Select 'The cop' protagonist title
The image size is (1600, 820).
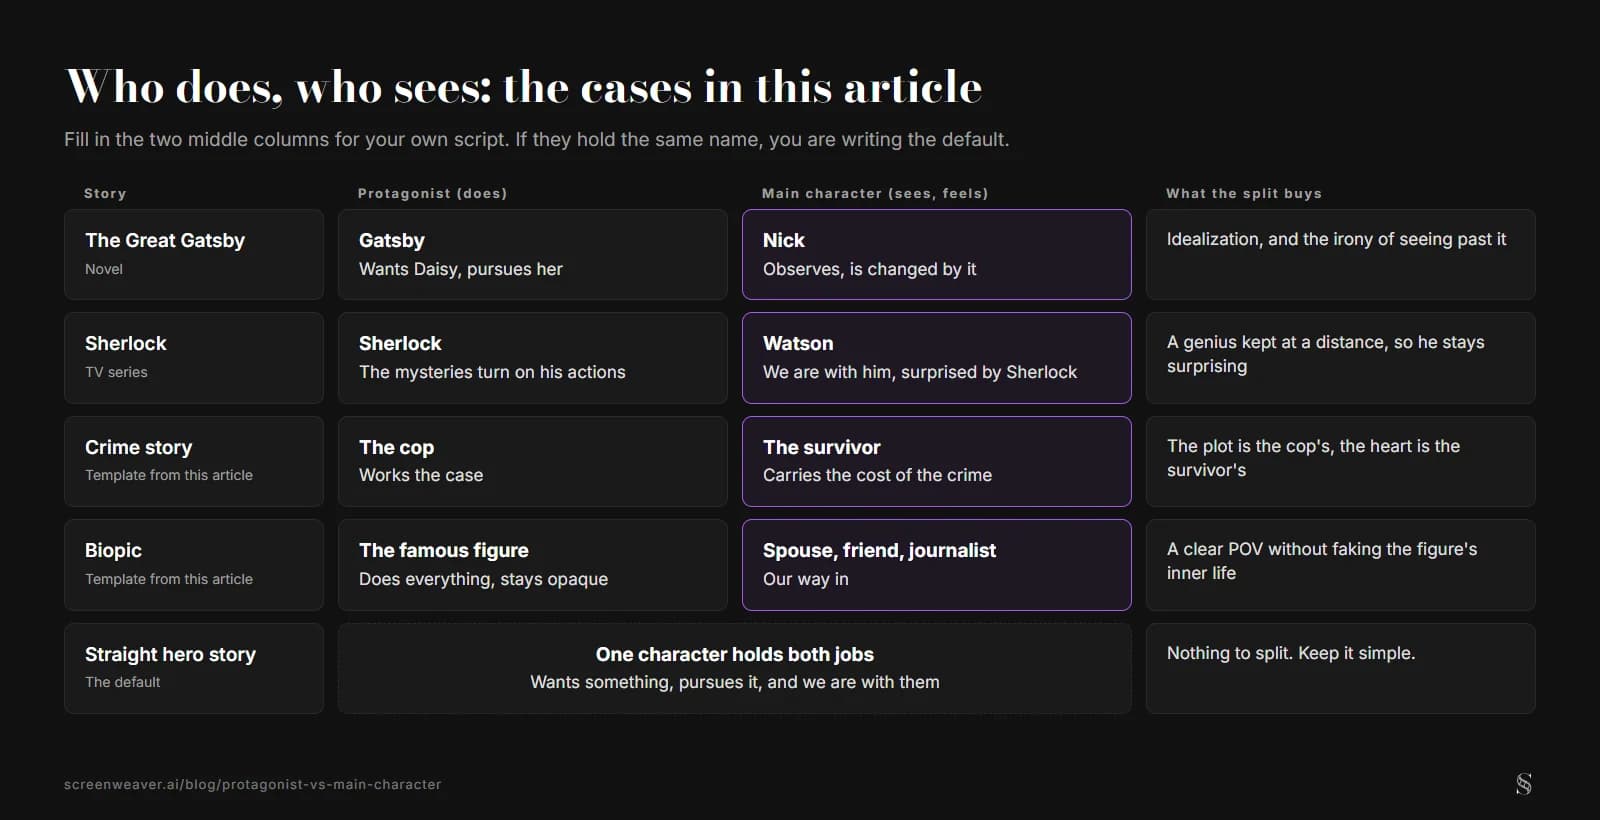[x=397, y=447]
